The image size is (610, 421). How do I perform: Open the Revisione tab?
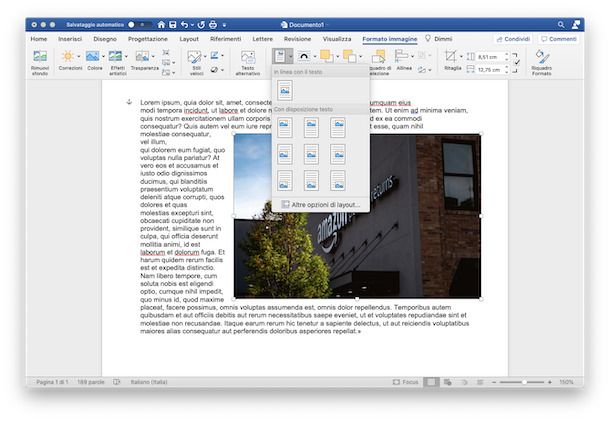coord(297,39)
